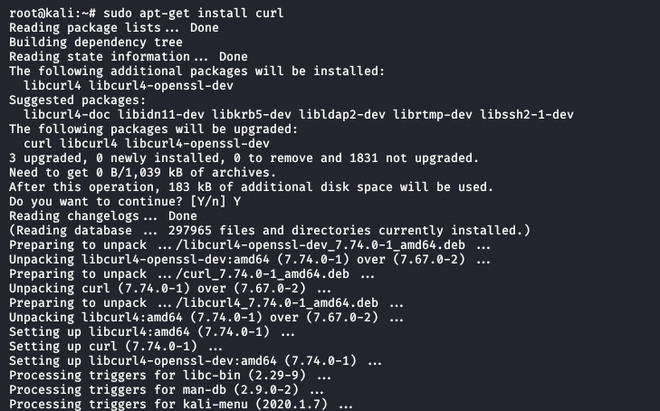Click the 'Reading state information... Done' line

128,57
